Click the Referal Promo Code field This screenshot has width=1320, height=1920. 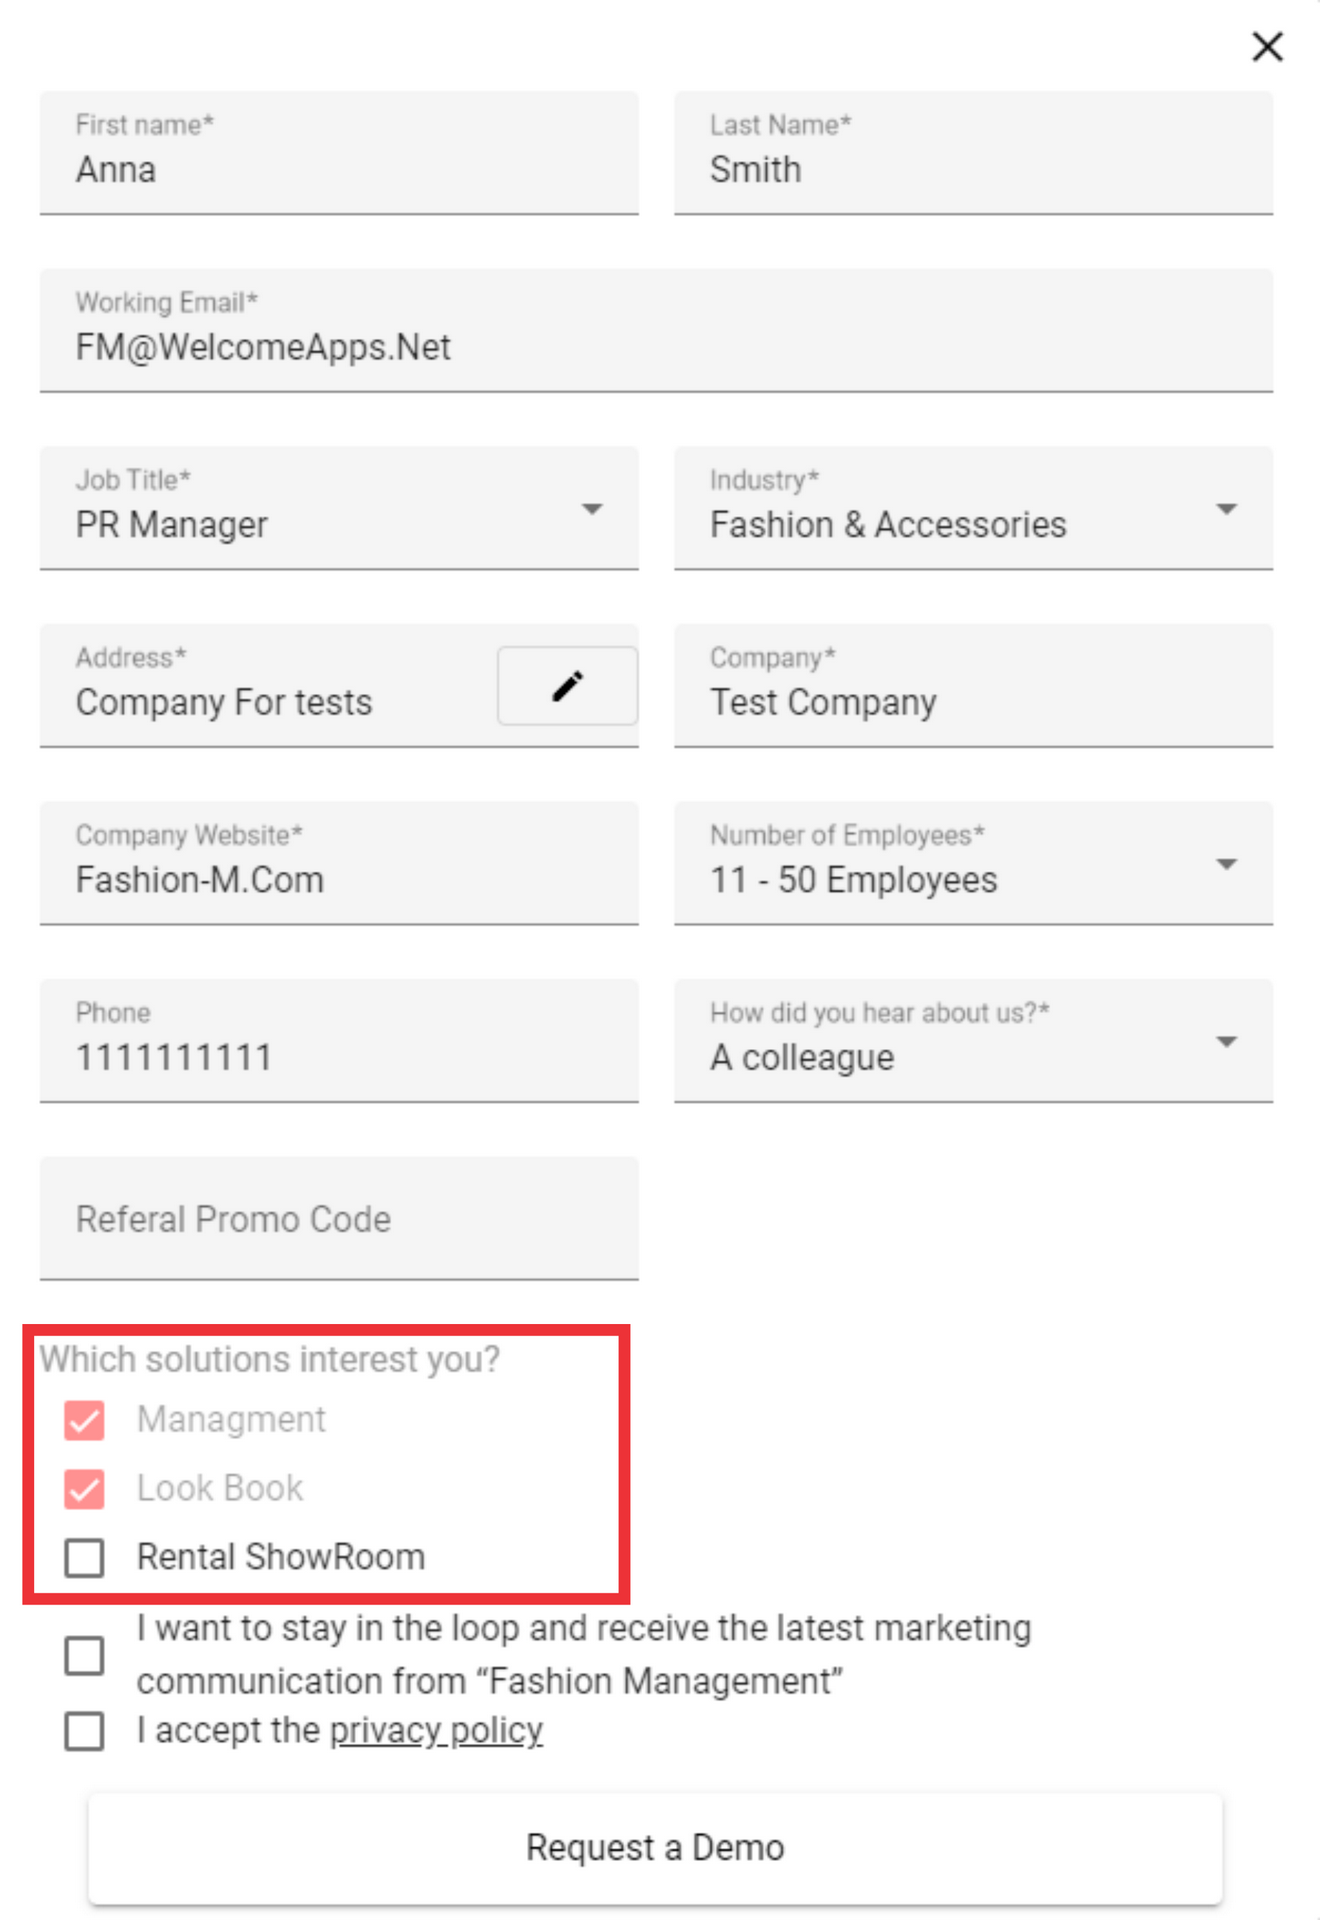pos(339,1219)
